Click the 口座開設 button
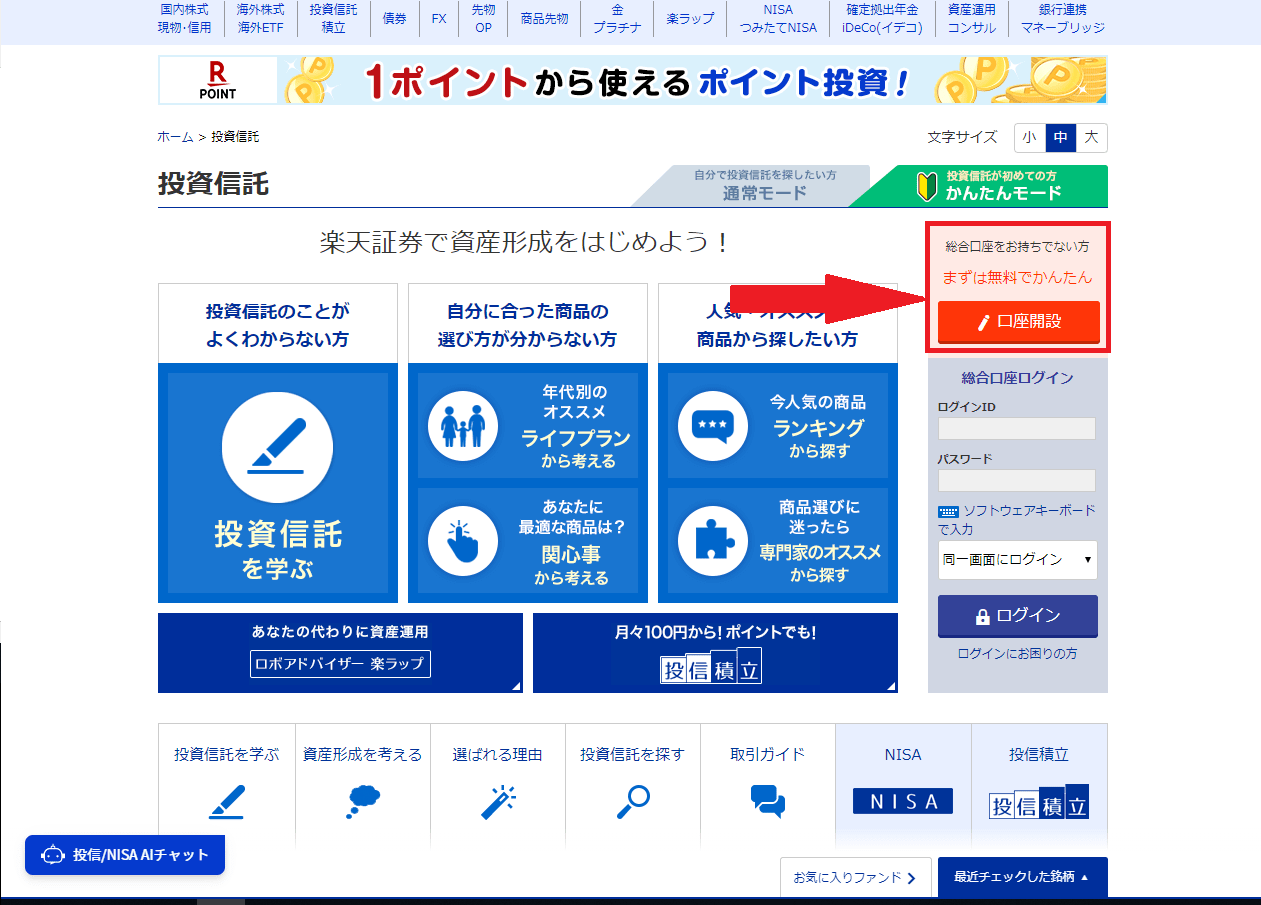 pyautogui.click(x=1019, y=322)
